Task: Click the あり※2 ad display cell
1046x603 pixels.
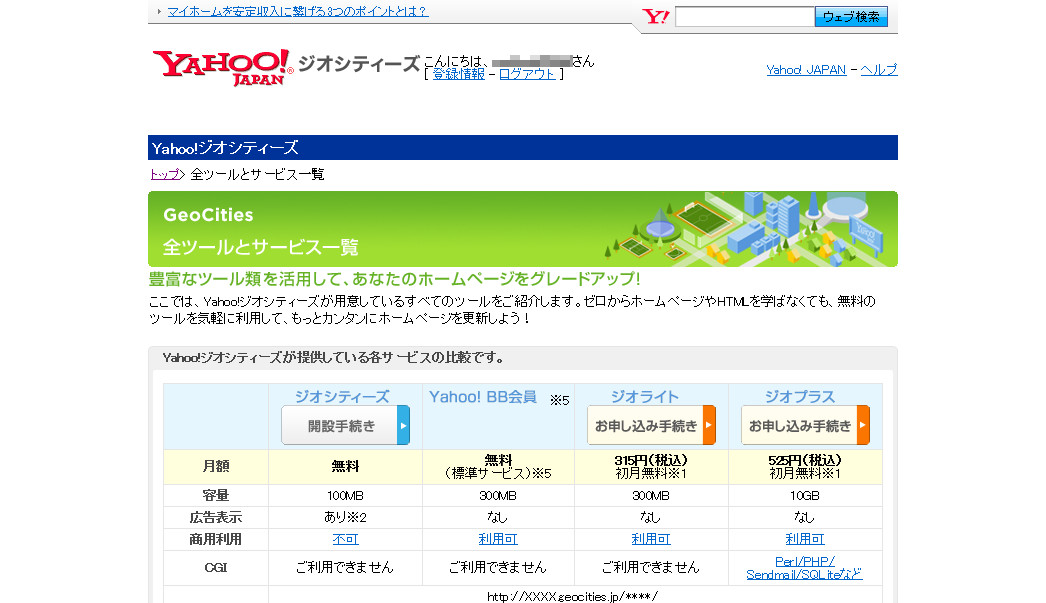Action: click(346, 517)
